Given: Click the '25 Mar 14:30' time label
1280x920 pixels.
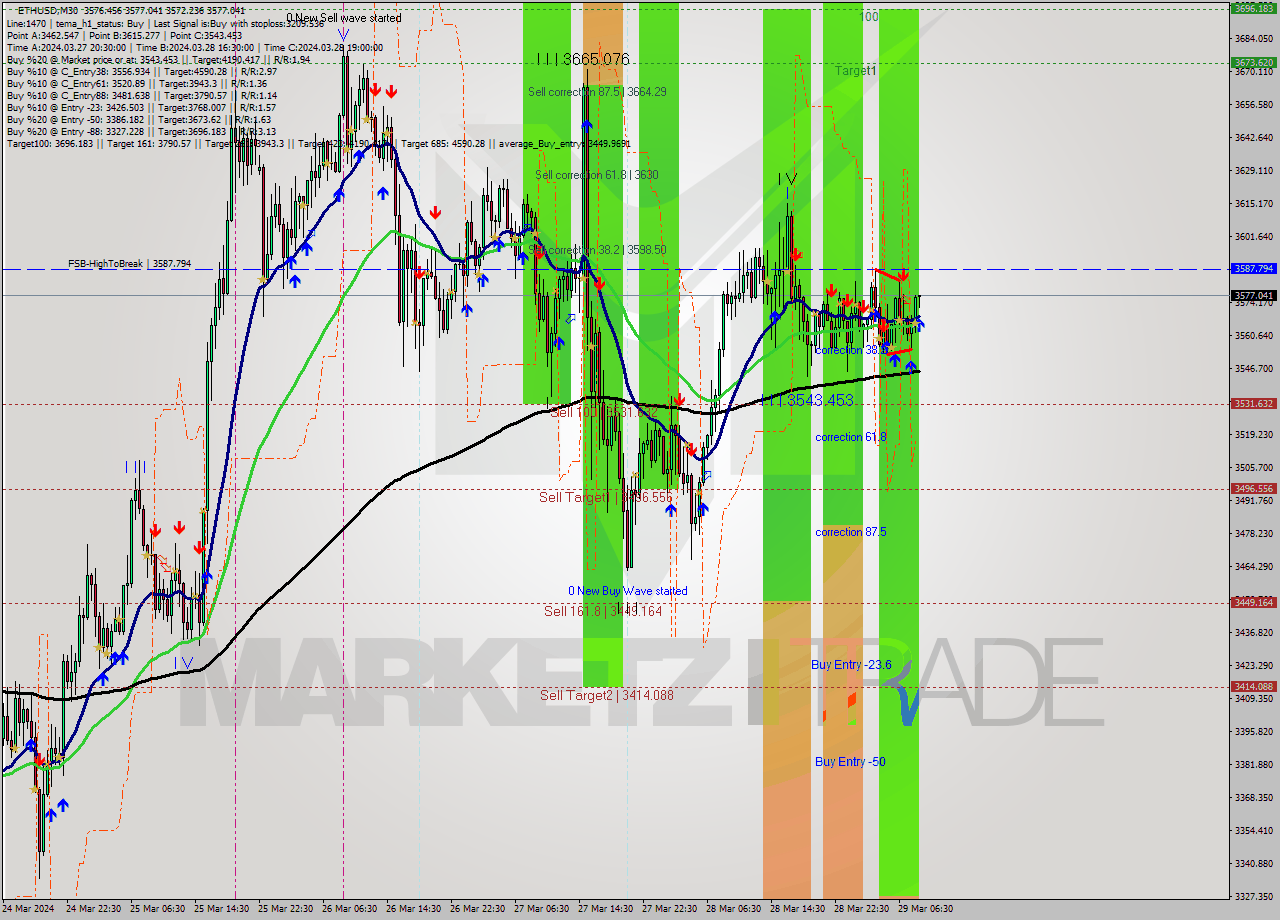Looking at the screenshot, I should (222, 909).
